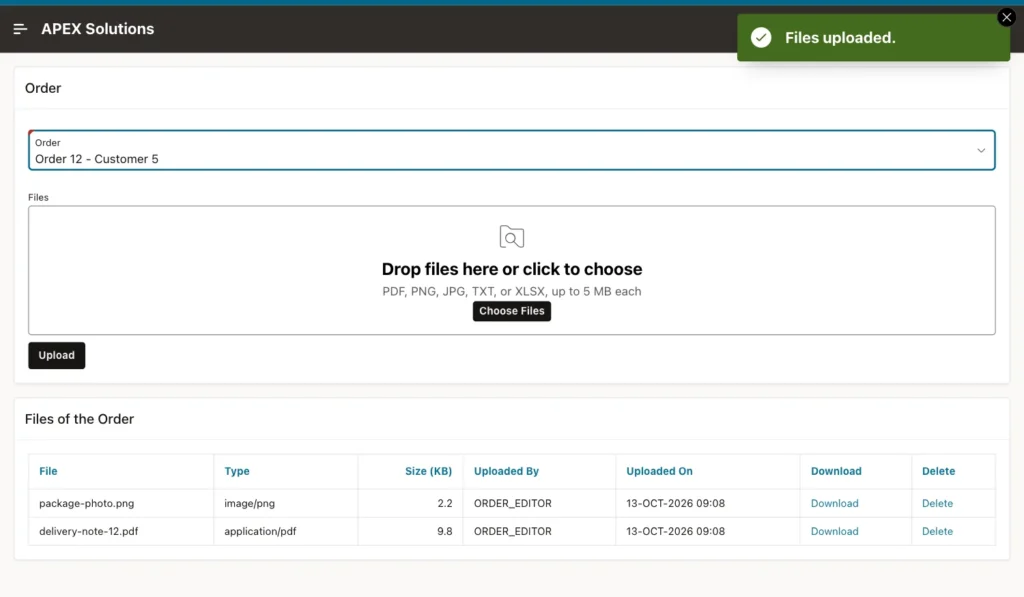Image resolution: width=1024 pixels, height=597 pixels.
Task: Click the Choose Files button
Action: (x=512, y=311)
